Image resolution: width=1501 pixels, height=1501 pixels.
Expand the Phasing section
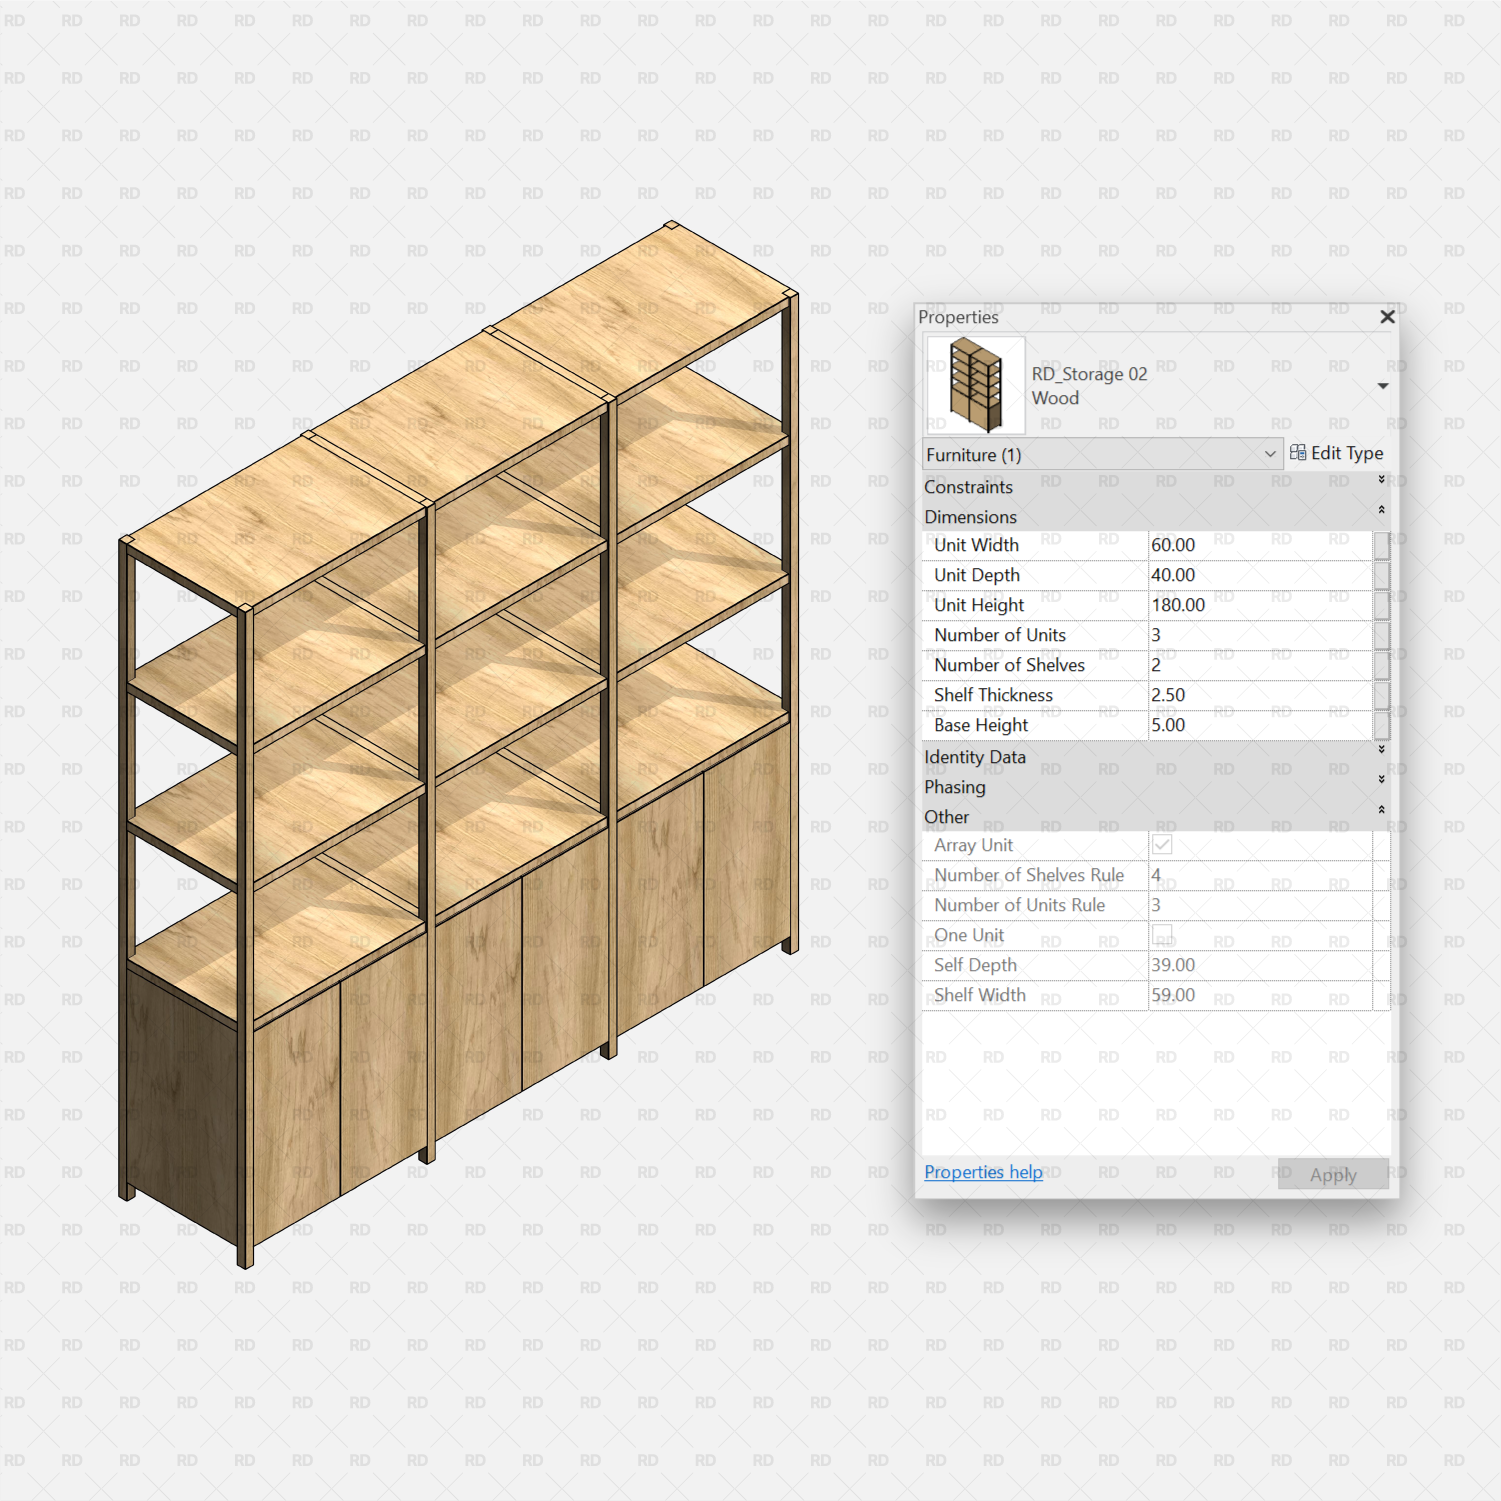[x=1381, y=781]
